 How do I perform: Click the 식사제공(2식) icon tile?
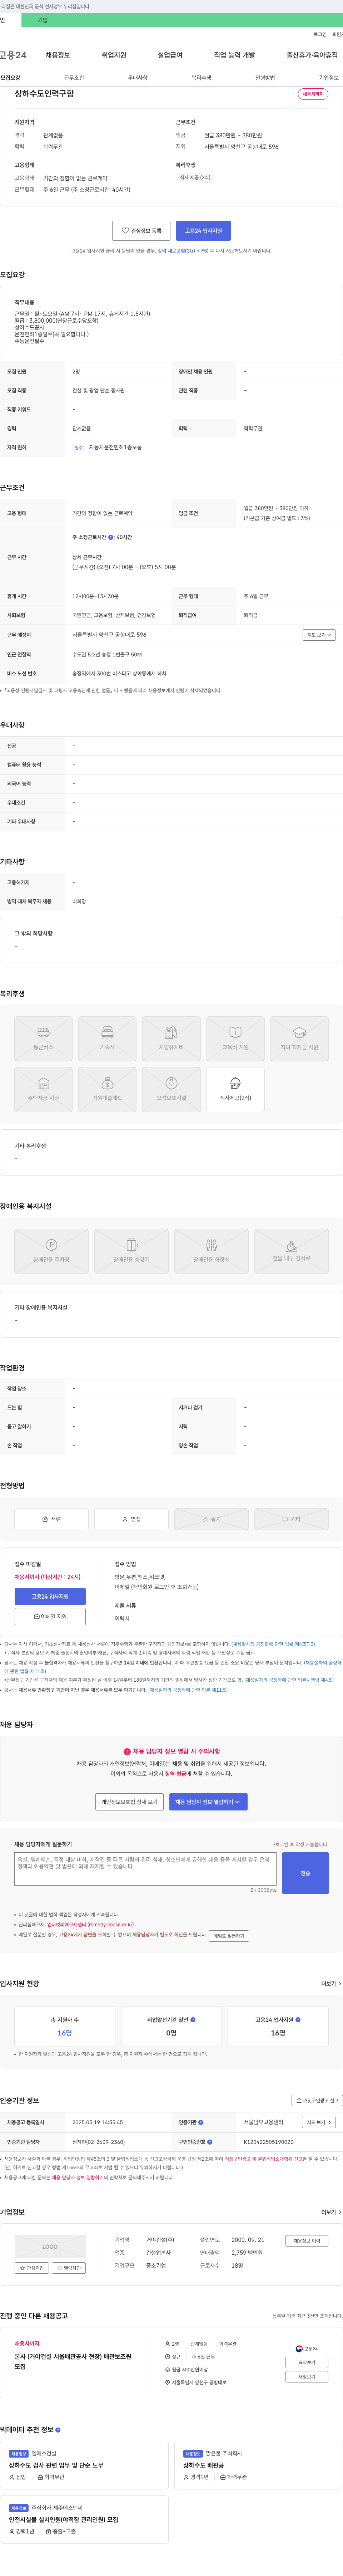coord(235,1089)
